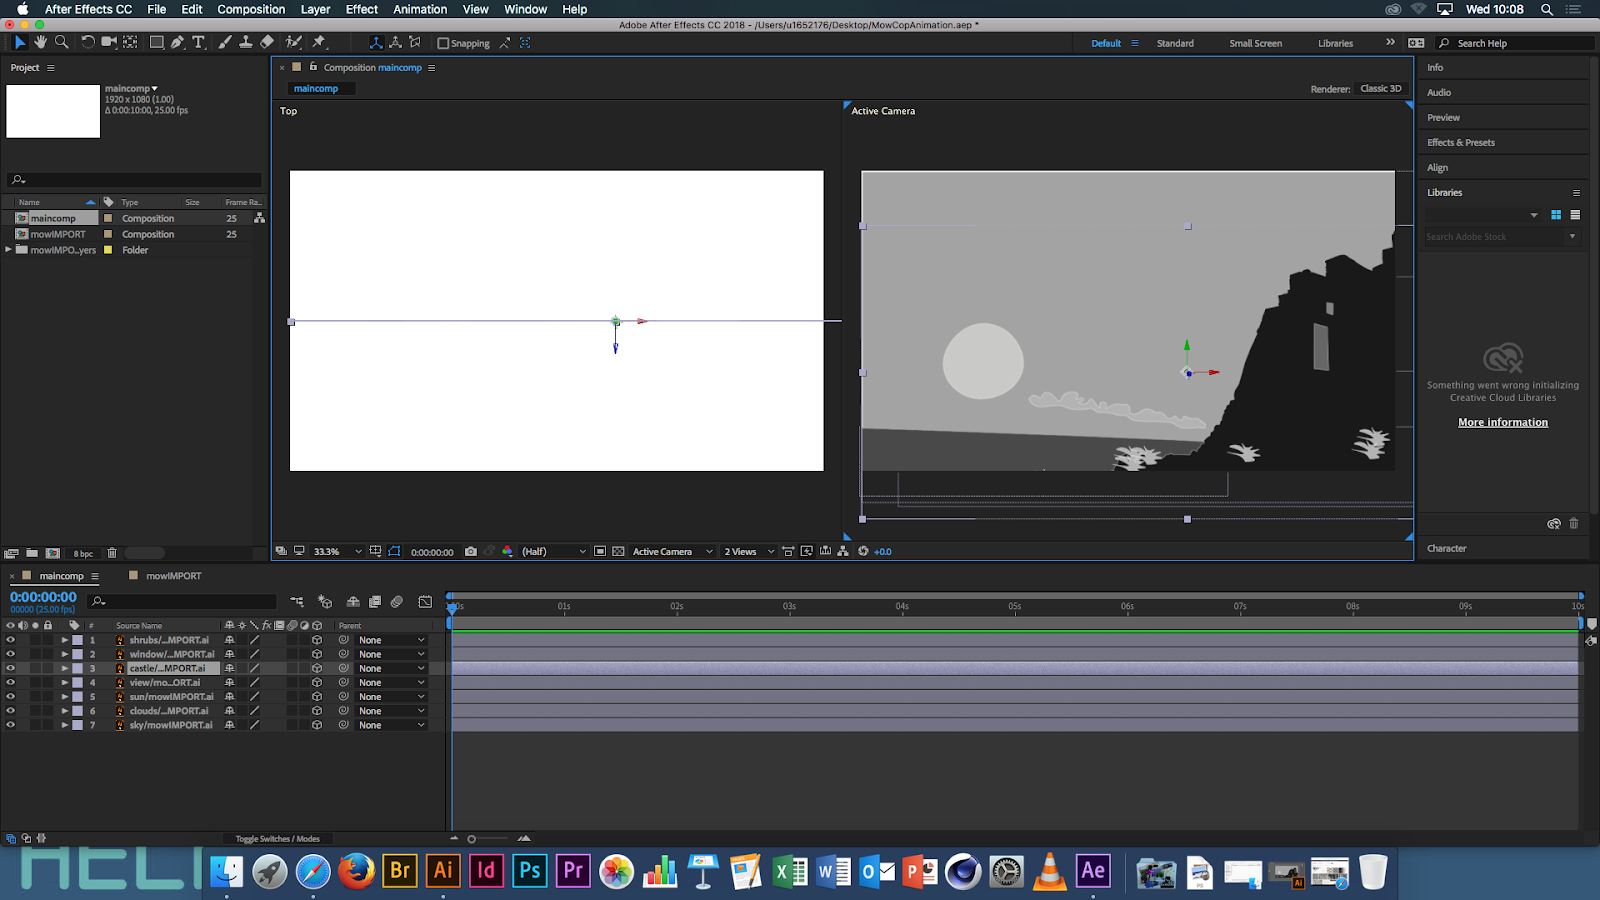Image resolution: width=1600 pixels, height=900 pixels.
Task: Open the (Half) resolution dropdown
Action: tap(554, 551)
